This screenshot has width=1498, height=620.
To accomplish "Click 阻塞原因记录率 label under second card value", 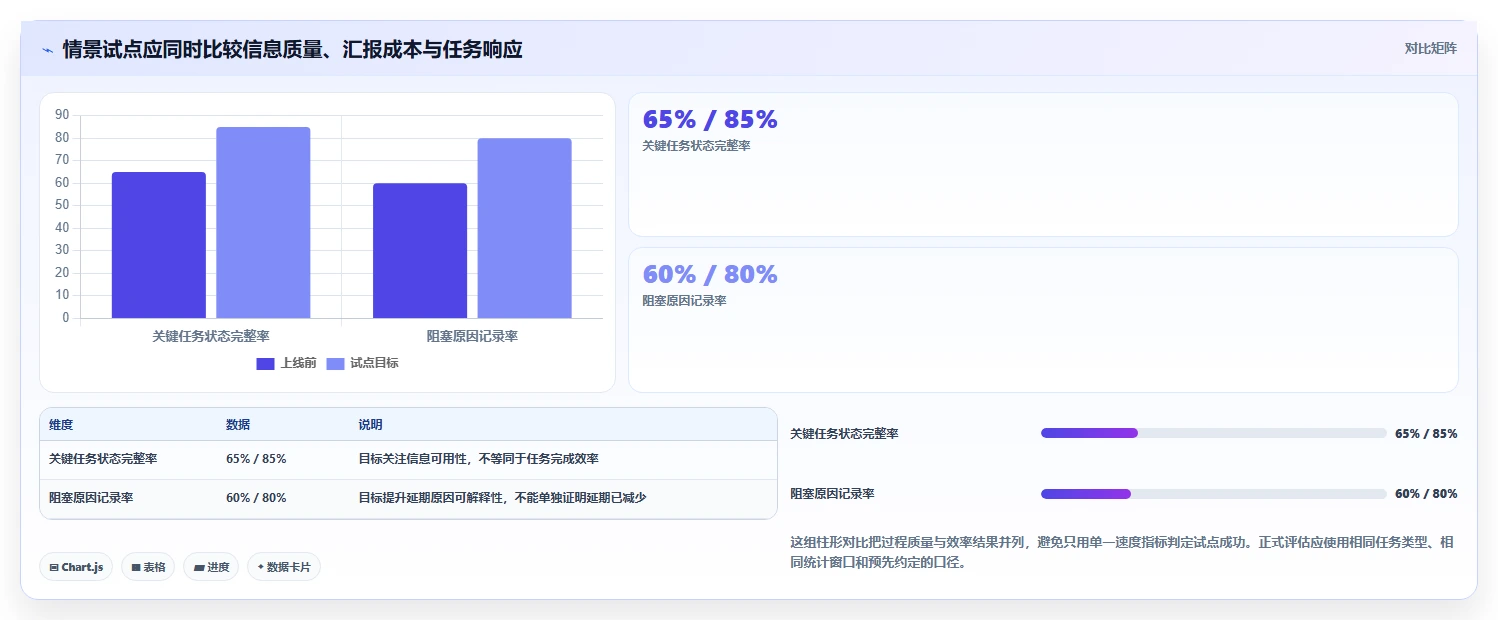I will point(684,301).
